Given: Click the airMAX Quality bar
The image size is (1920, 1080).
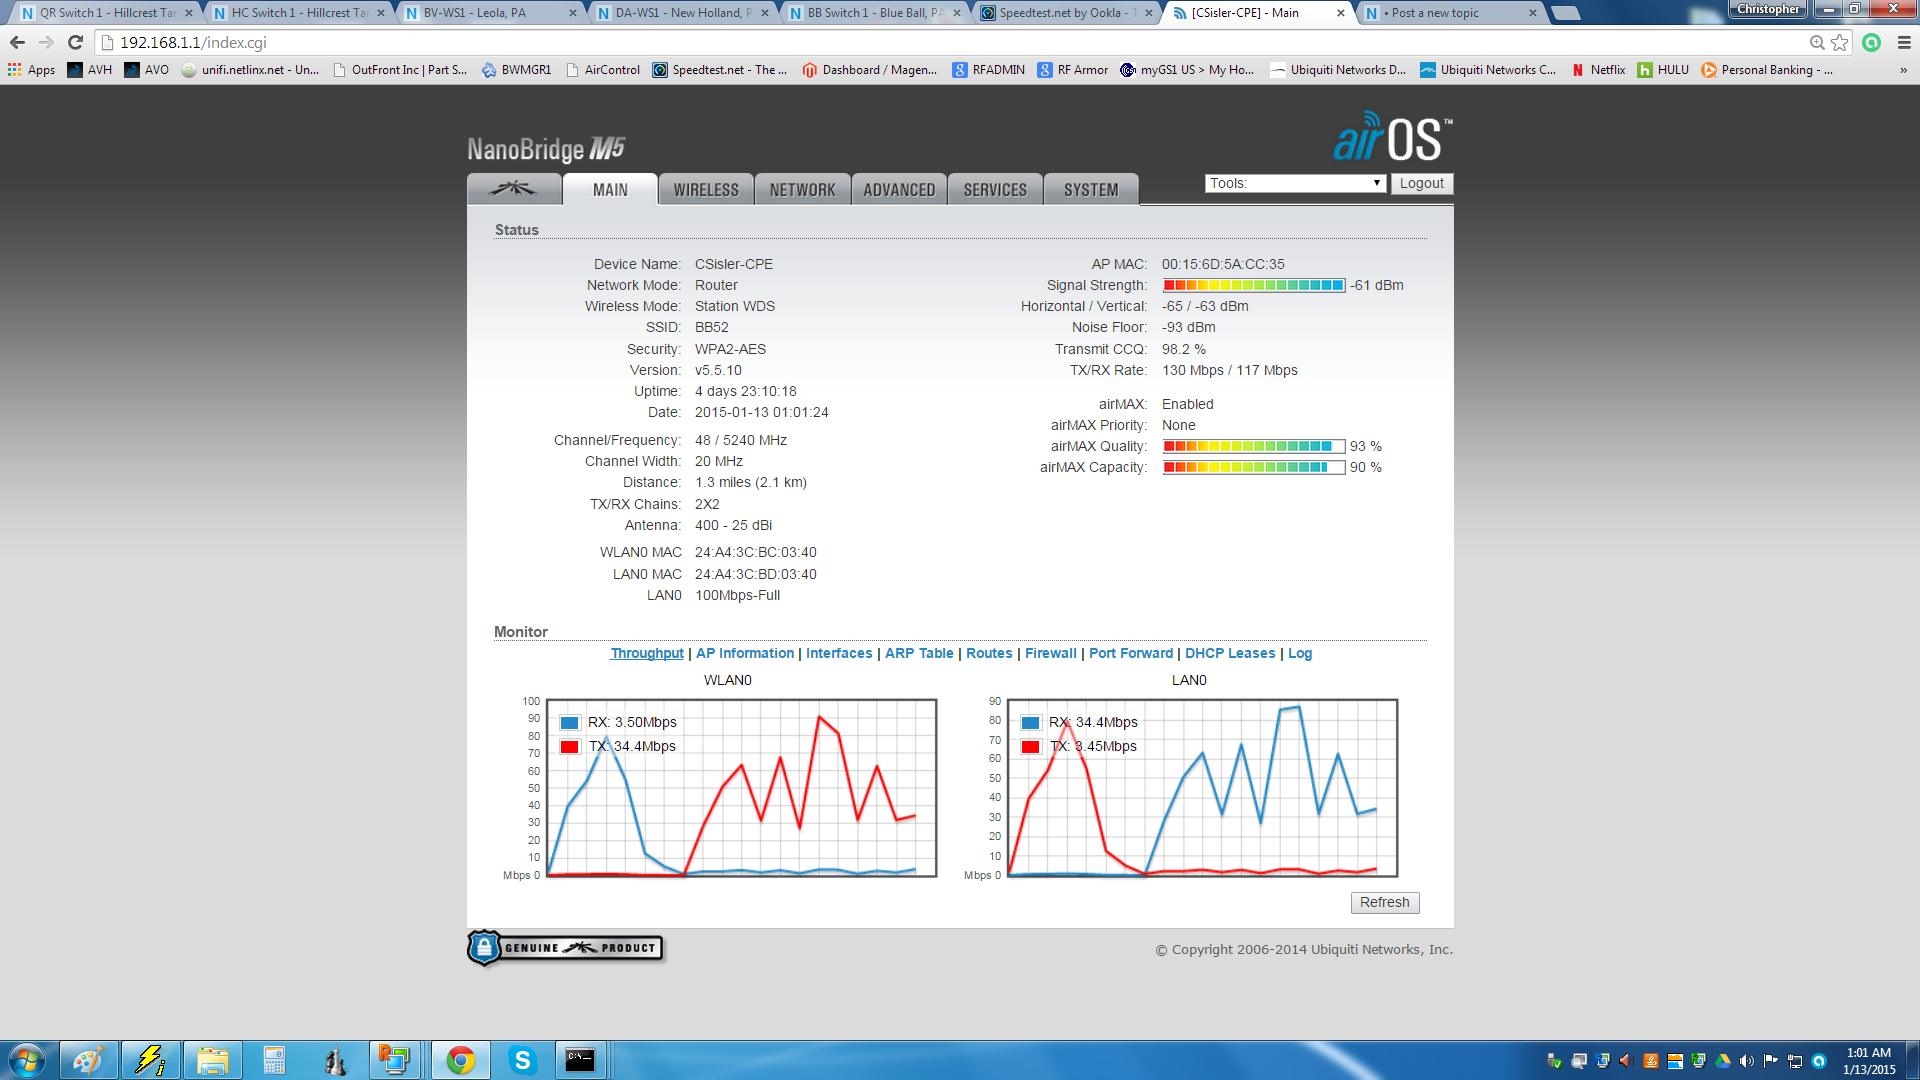Looking at the screenshot, I should [x=1254, y=446].
